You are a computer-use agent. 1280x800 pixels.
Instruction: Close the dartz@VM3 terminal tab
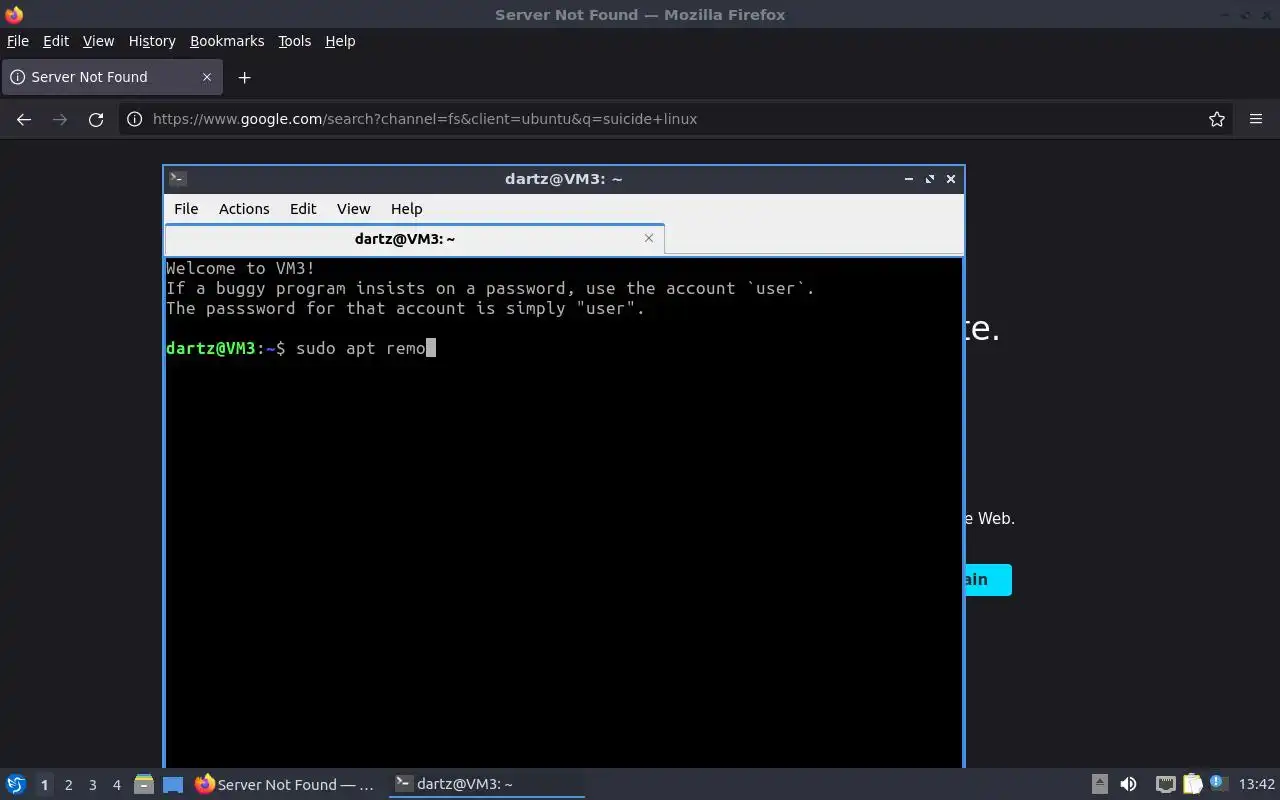tap(649, 238)
